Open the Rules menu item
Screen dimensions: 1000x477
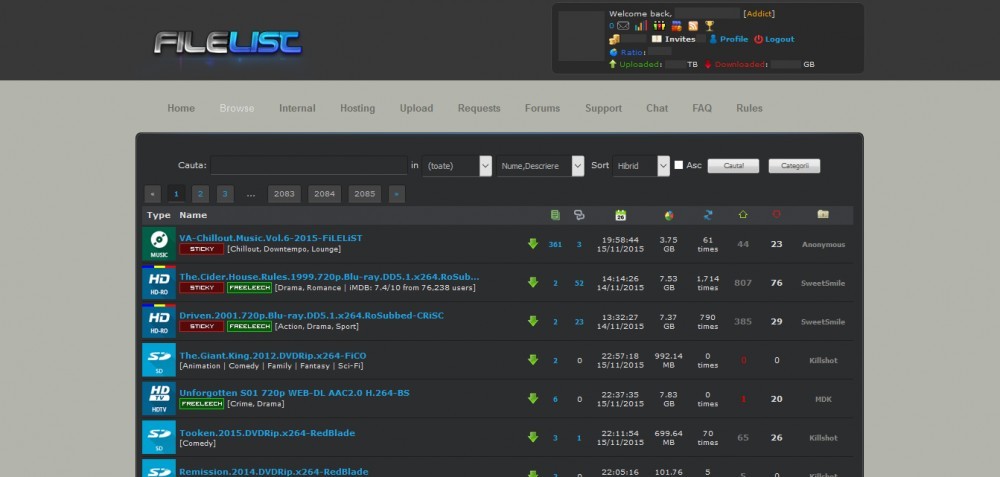(749, 108)
